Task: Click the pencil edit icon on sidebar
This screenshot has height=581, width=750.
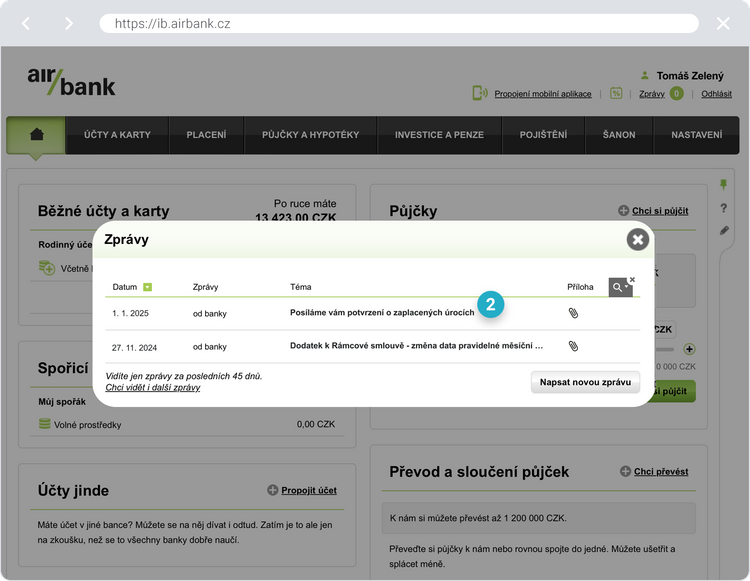Action: [x=724, y=231]
